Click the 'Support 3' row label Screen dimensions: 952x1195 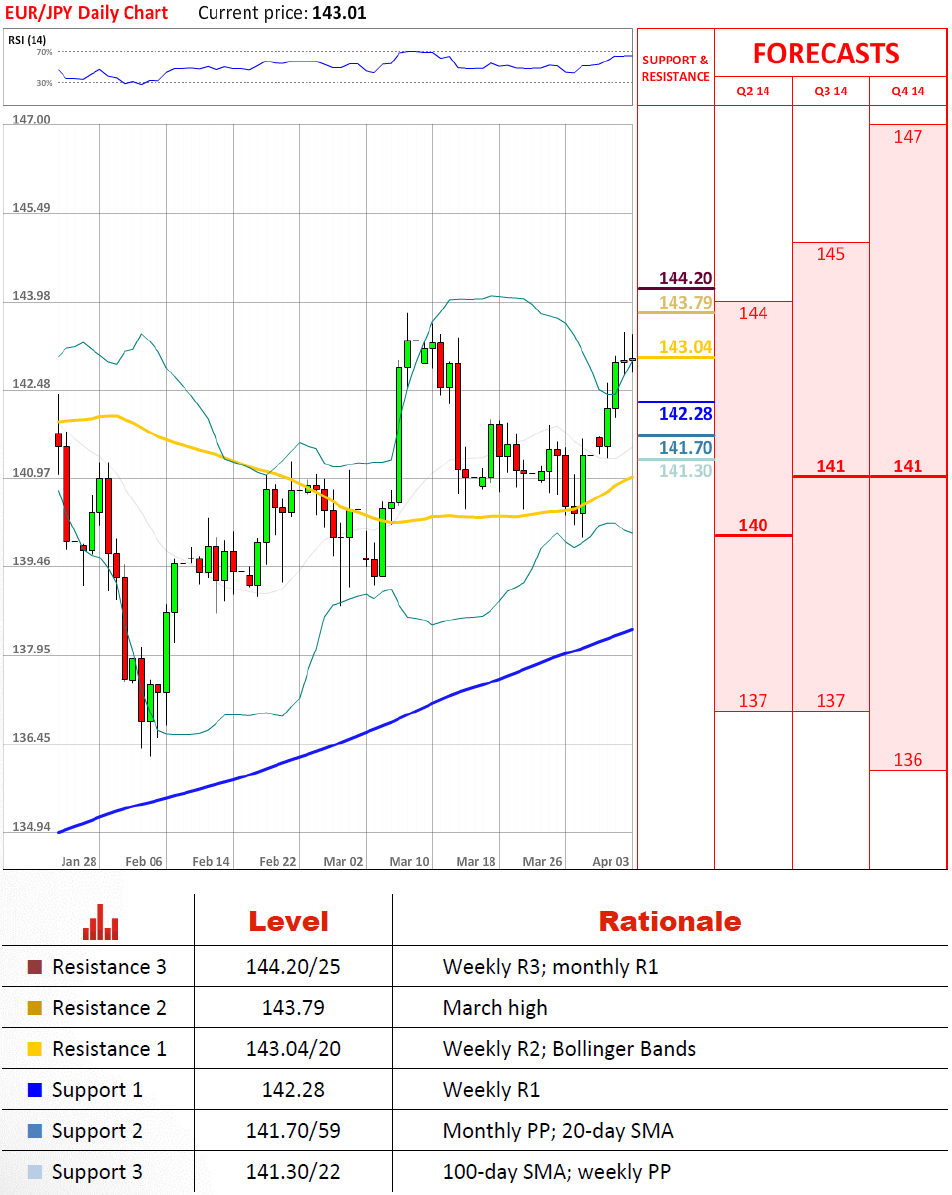point(97,1173)
